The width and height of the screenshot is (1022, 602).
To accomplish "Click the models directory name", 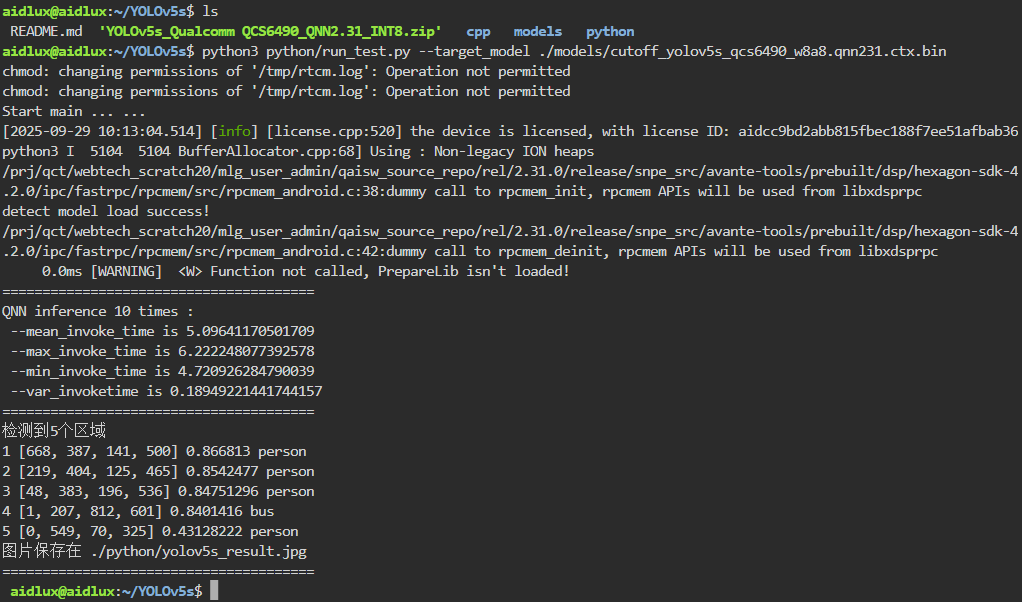I will 537,31.
